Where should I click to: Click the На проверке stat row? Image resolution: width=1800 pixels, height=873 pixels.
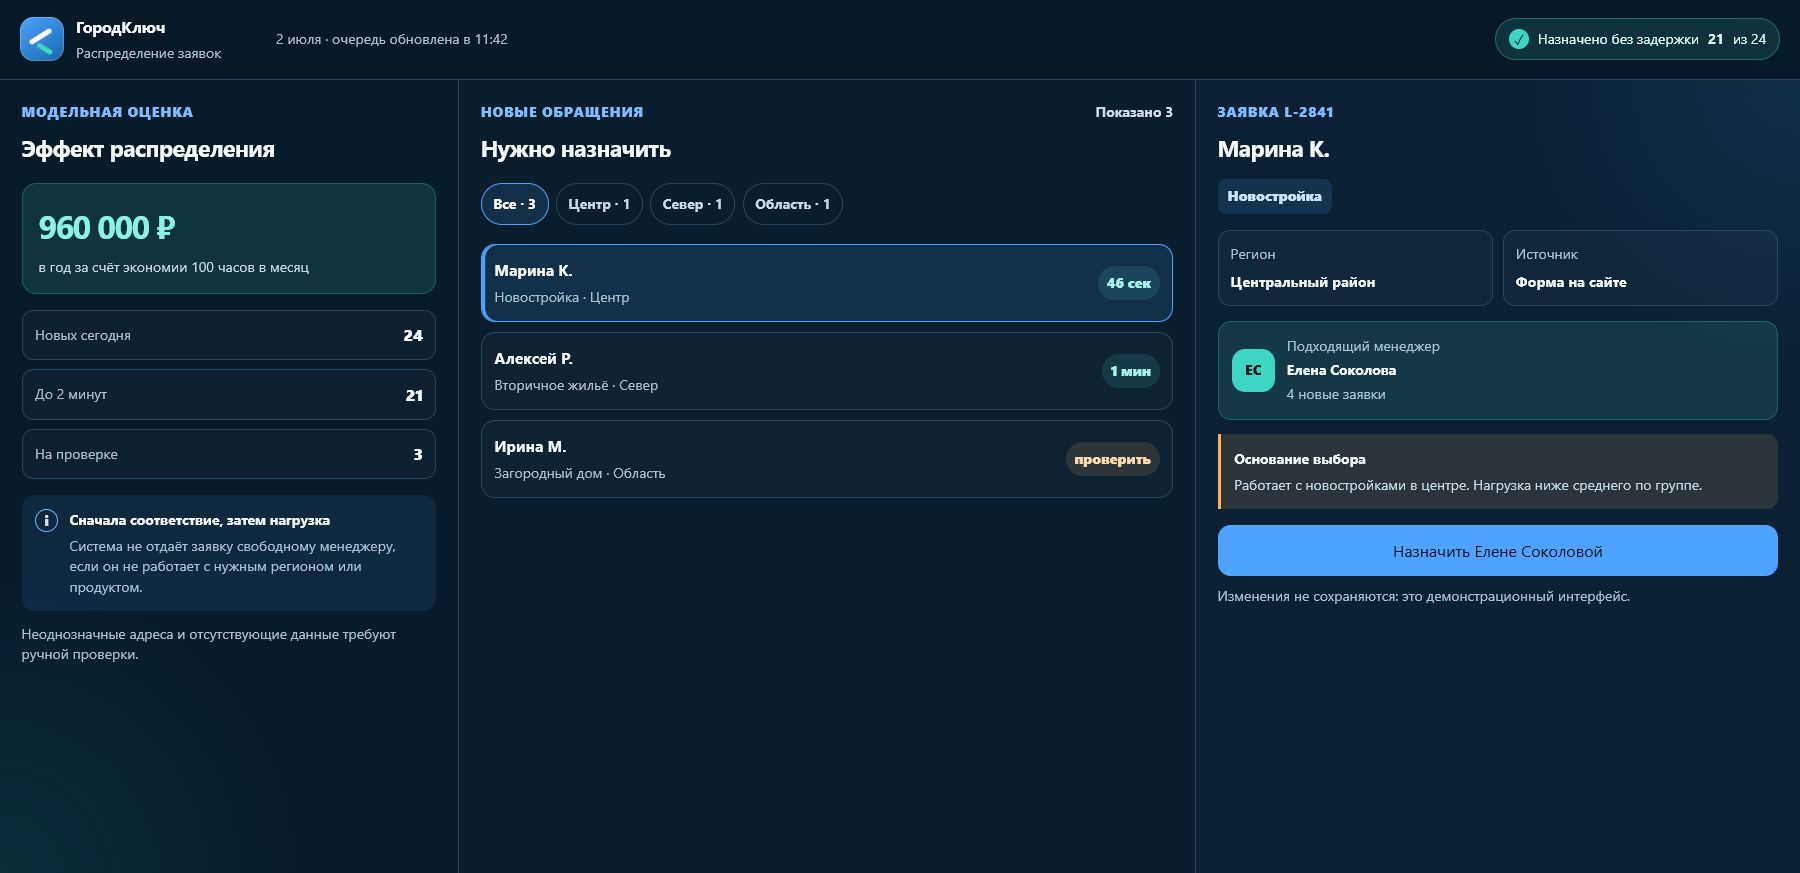click(x=229, y=454)
